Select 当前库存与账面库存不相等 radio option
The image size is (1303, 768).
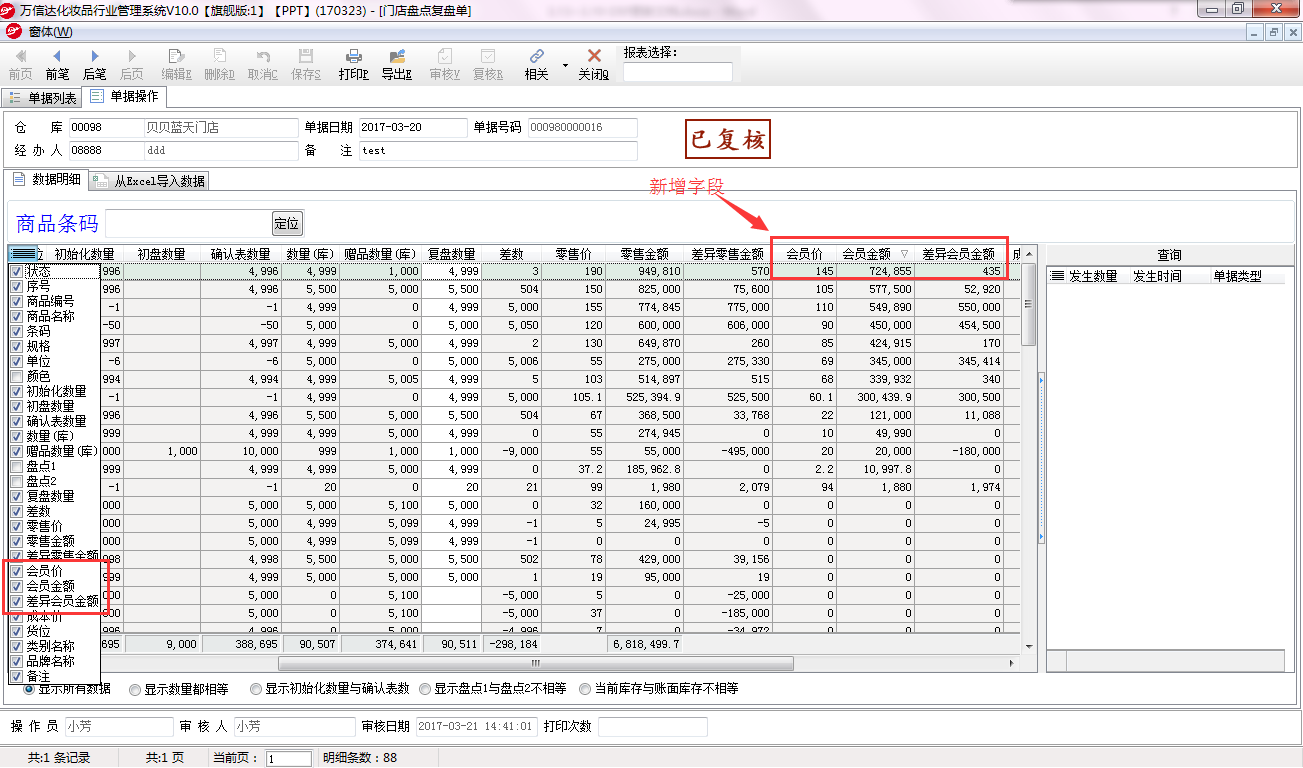coord(584,689)
